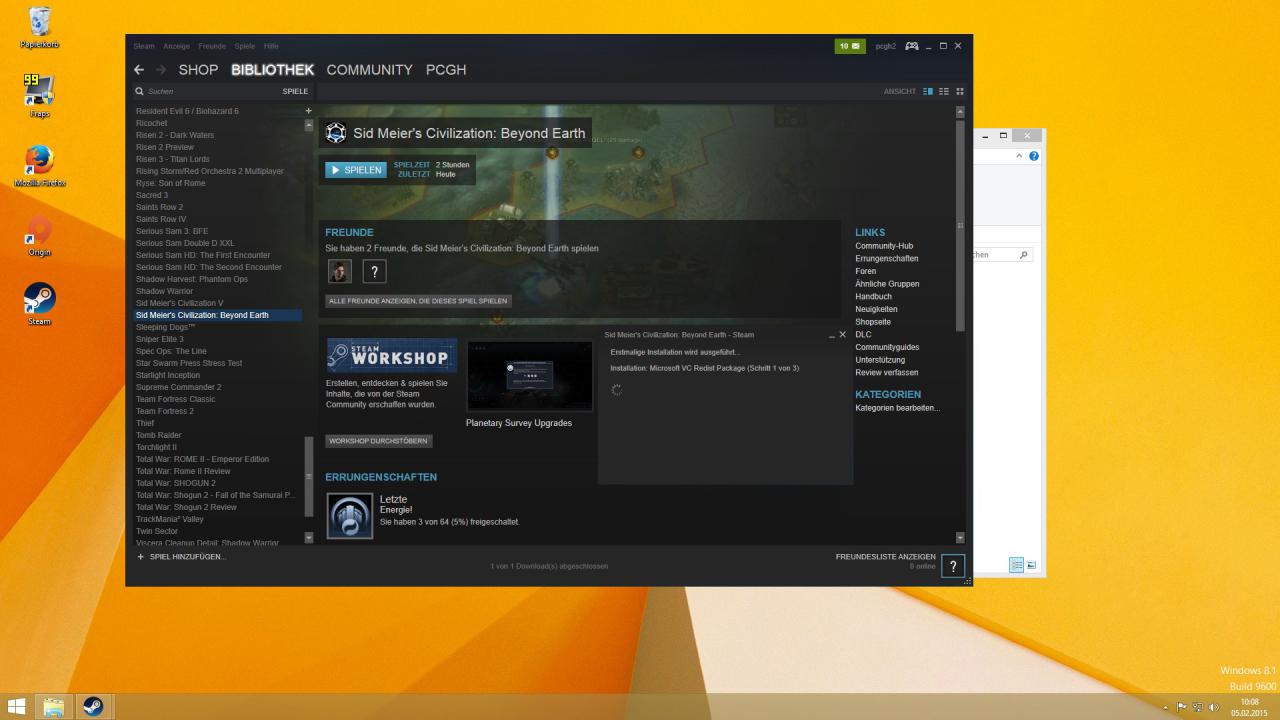The width and height of the screenshot is (1280, 720).
Task: Open the SPIELE library filter dropdown
Action: coord(295,91)
